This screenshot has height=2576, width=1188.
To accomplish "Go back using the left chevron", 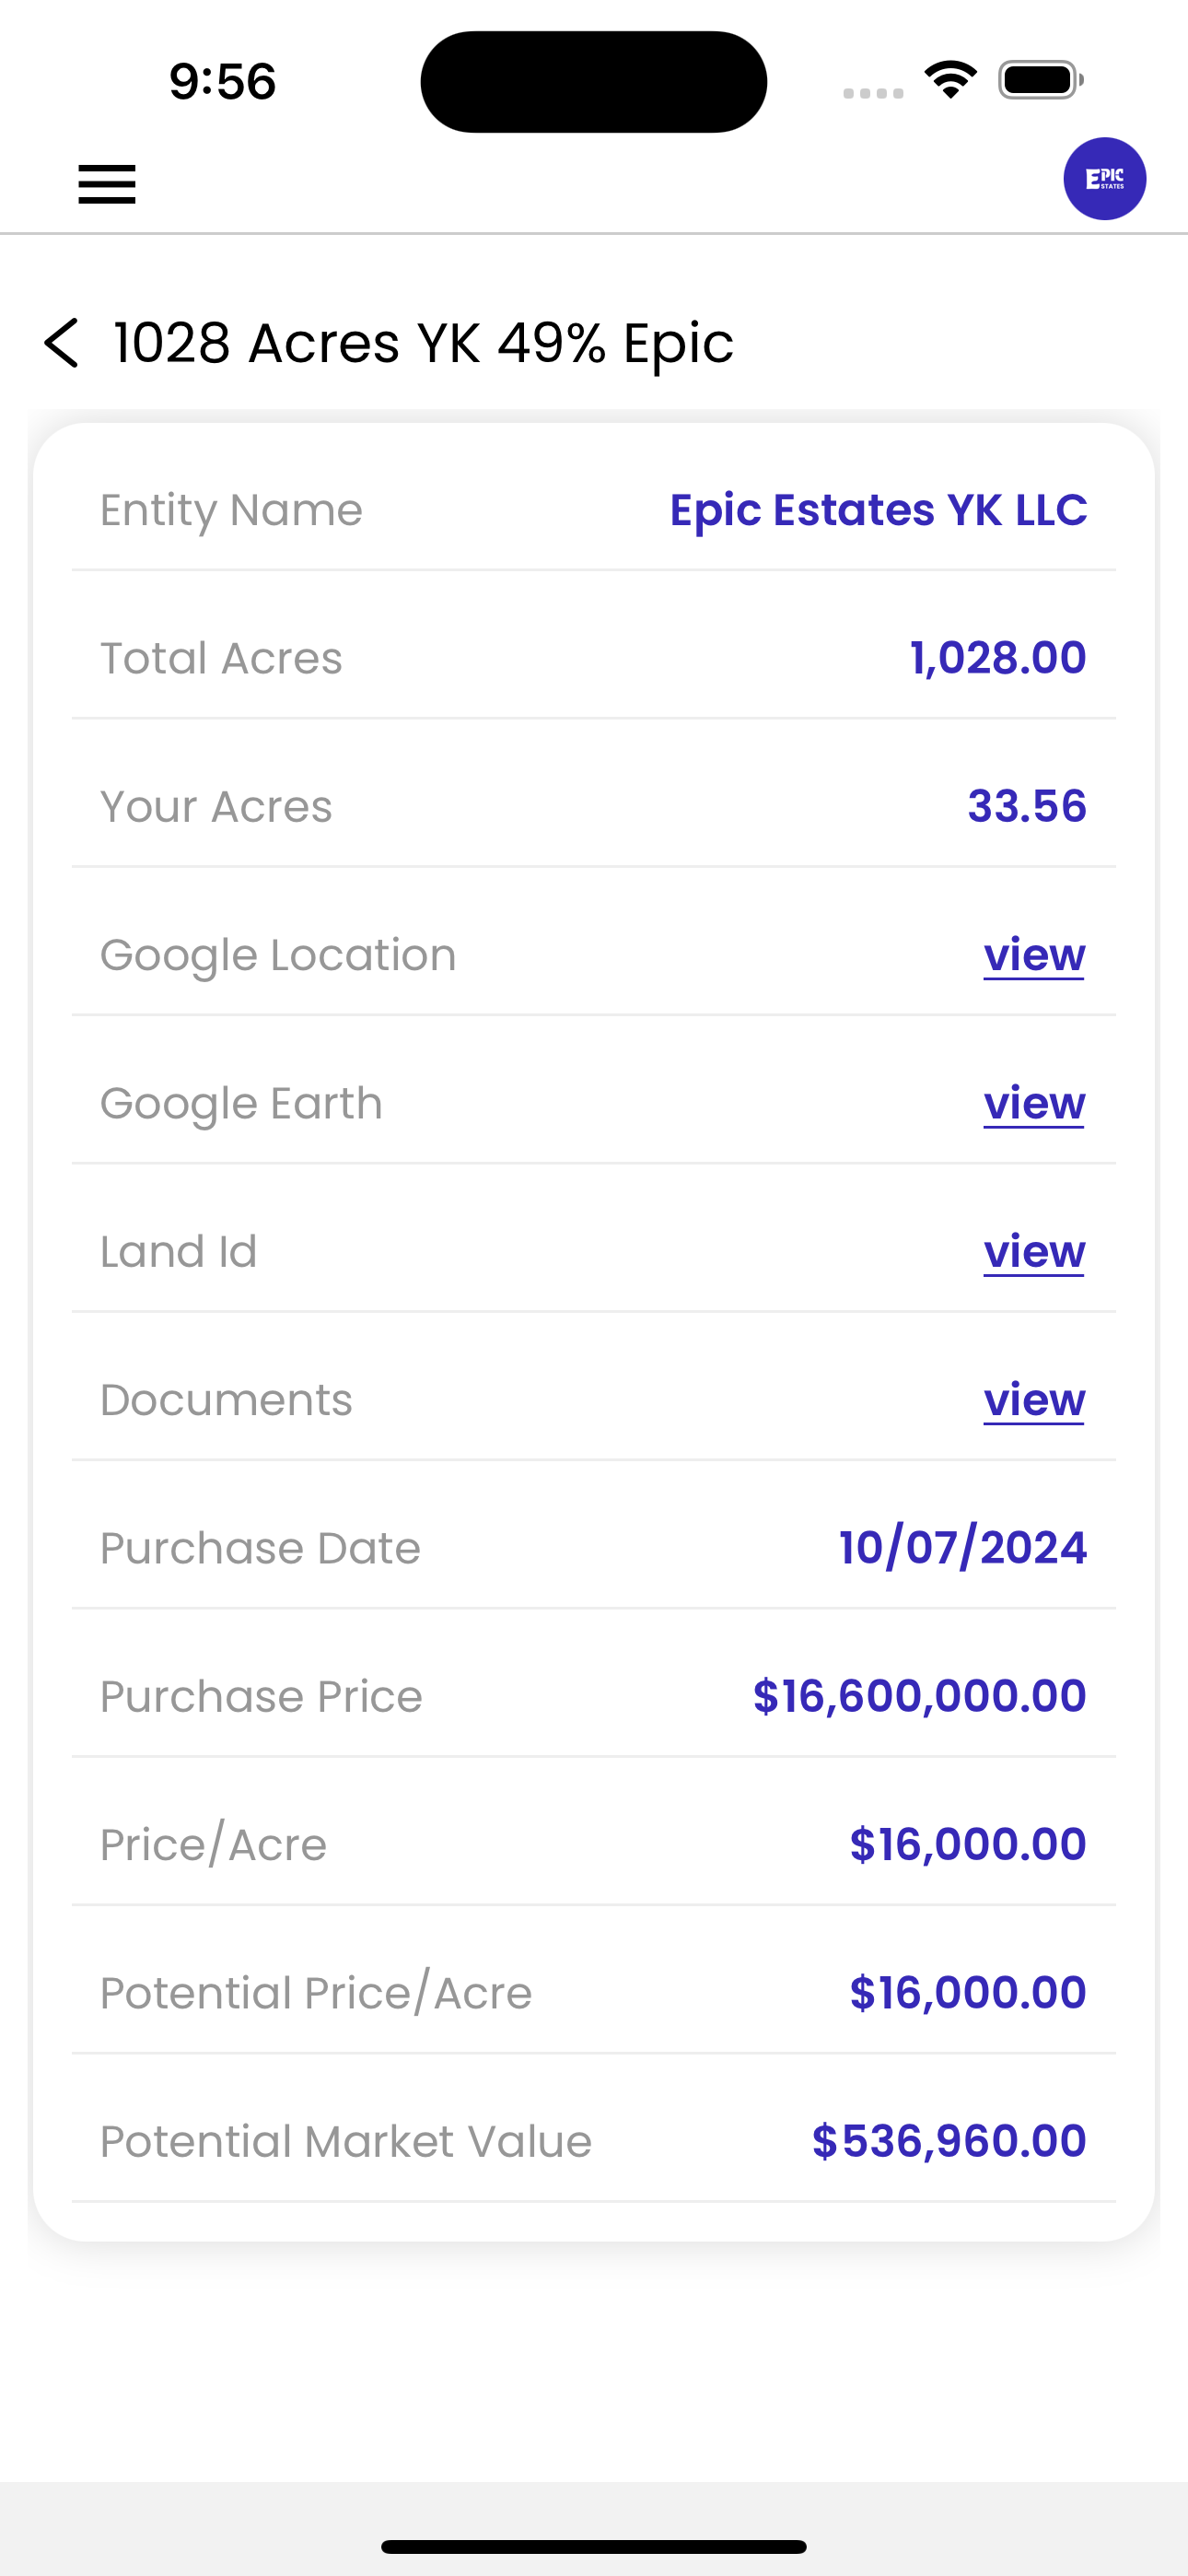I will point(61,343).
